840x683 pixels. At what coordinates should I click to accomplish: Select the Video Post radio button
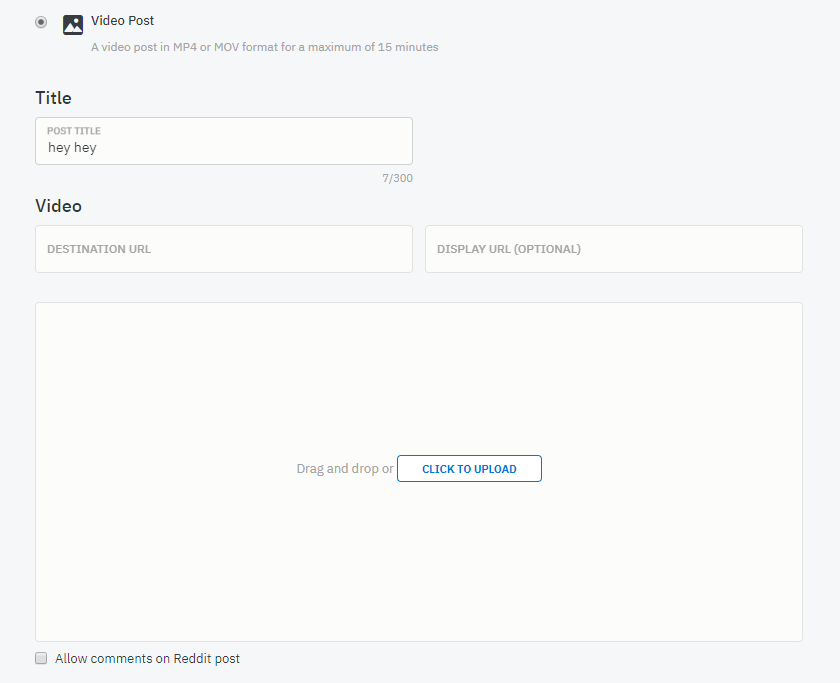pos(41,22)
